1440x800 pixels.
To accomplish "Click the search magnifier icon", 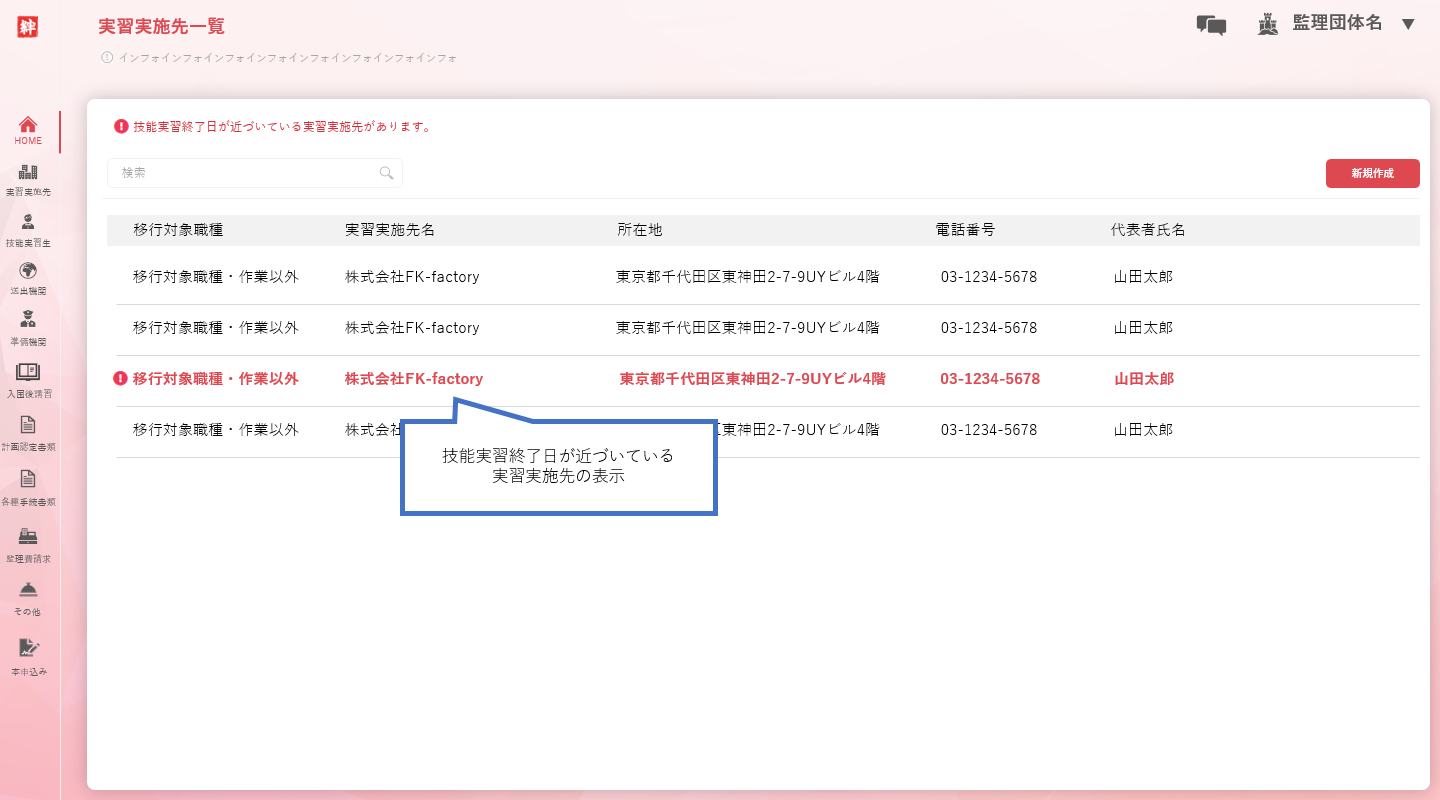I will 387,173.
